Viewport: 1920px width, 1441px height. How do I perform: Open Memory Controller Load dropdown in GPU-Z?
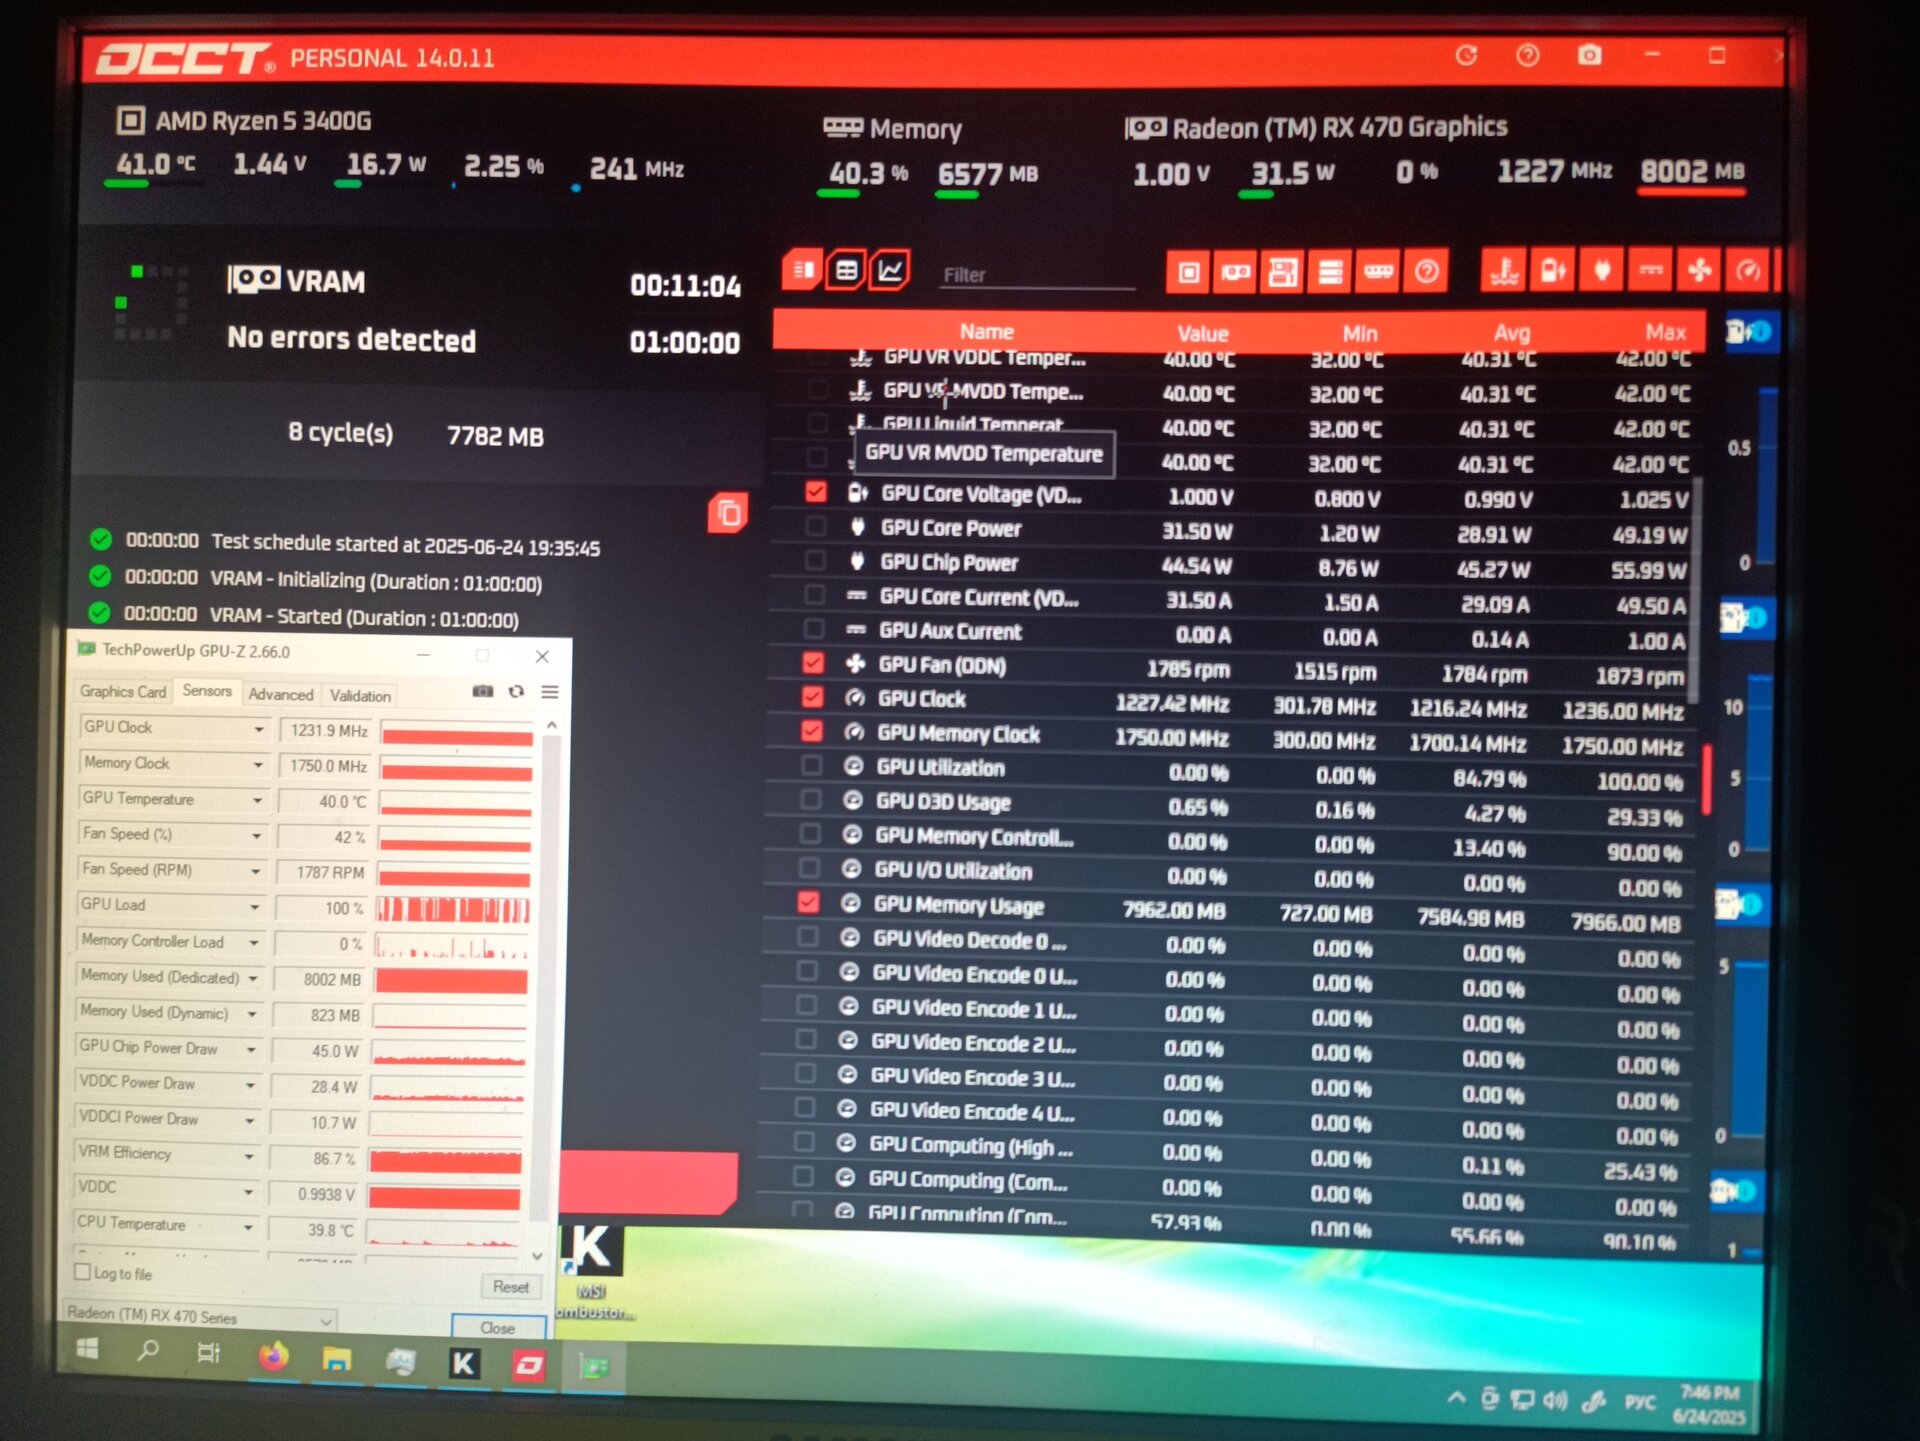click(x=254, y=942)
